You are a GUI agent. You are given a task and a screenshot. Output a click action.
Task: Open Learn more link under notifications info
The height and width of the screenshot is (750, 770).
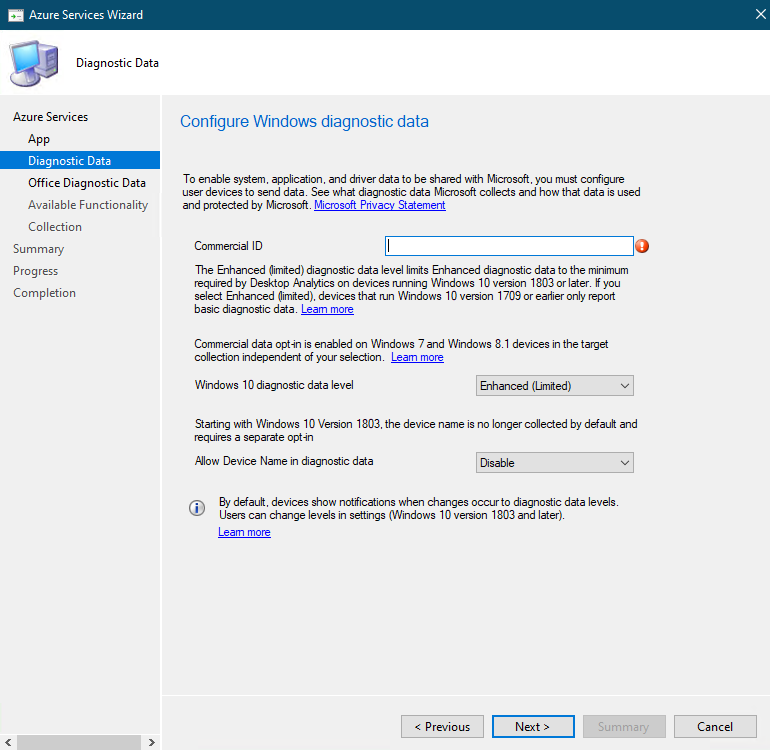click(x=244, y=532)
